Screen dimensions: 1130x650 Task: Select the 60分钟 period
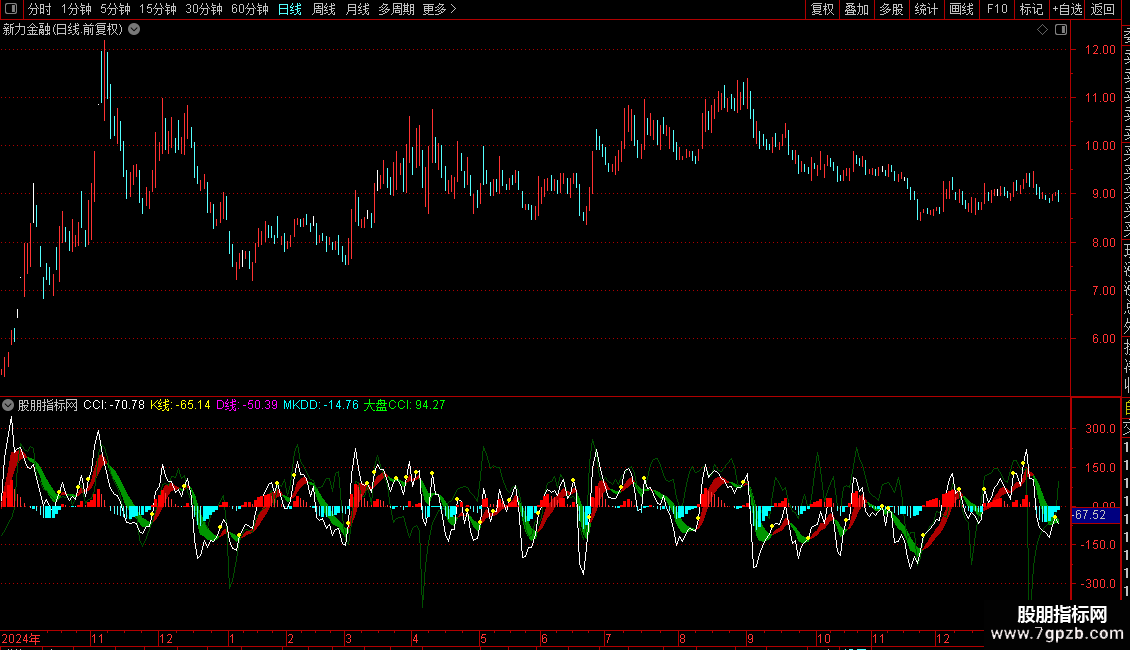(x=249, y=9)
